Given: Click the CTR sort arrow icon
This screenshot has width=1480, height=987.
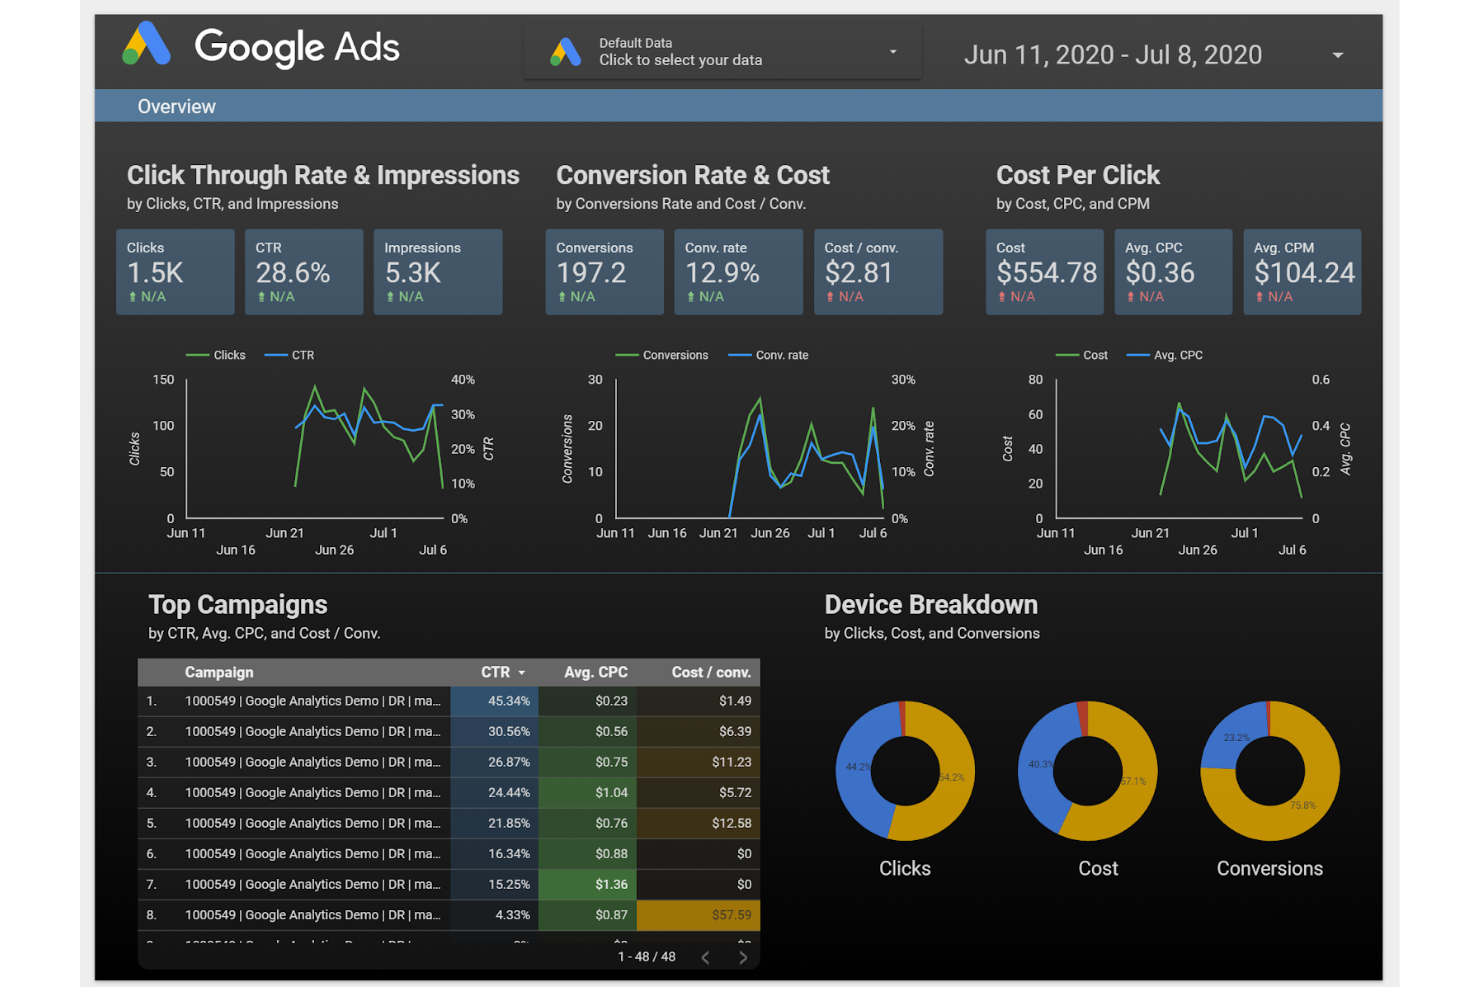Looking at the screenshot, I should (521, 673).
